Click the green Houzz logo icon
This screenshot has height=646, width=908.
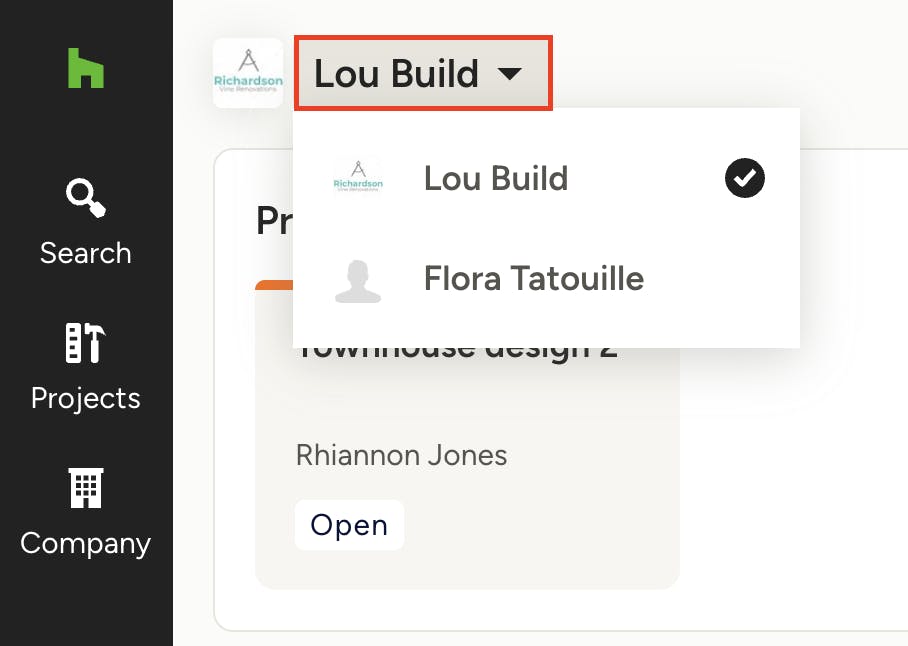tap(86, 68)
